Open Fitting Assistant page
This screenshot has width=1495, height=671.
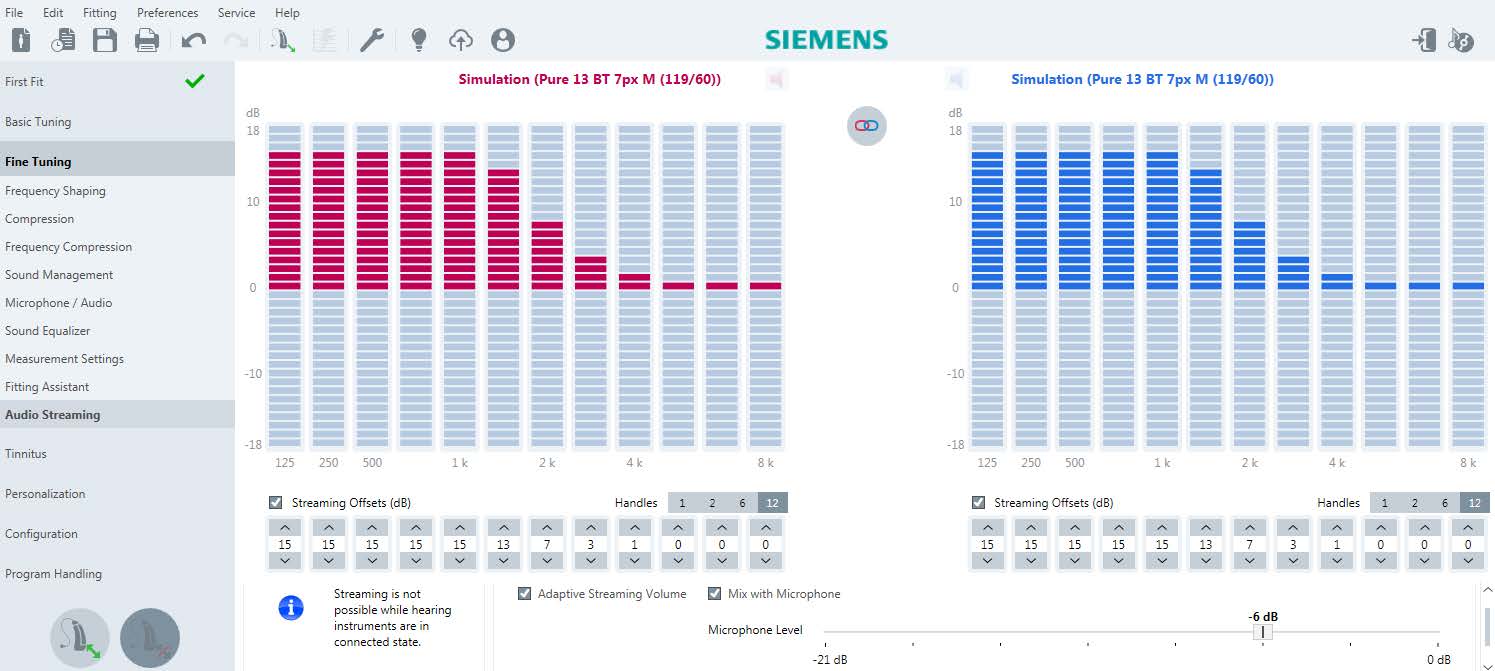117,387
